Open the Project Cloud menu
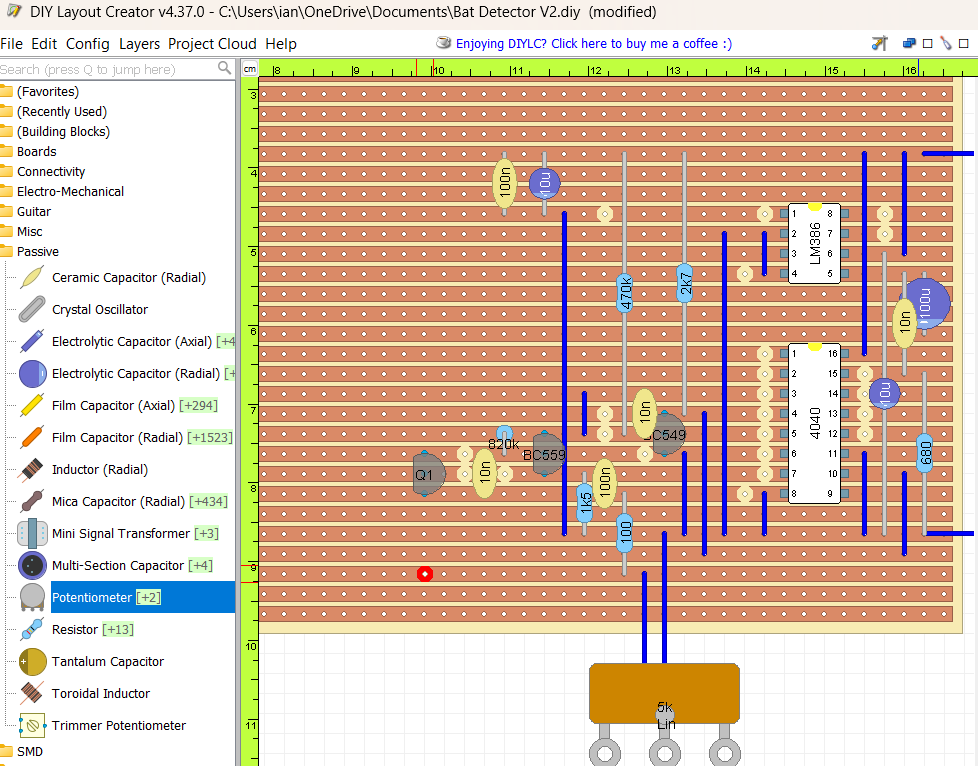Viewport: 978px width, 766px height. click(x=212, y=44)
